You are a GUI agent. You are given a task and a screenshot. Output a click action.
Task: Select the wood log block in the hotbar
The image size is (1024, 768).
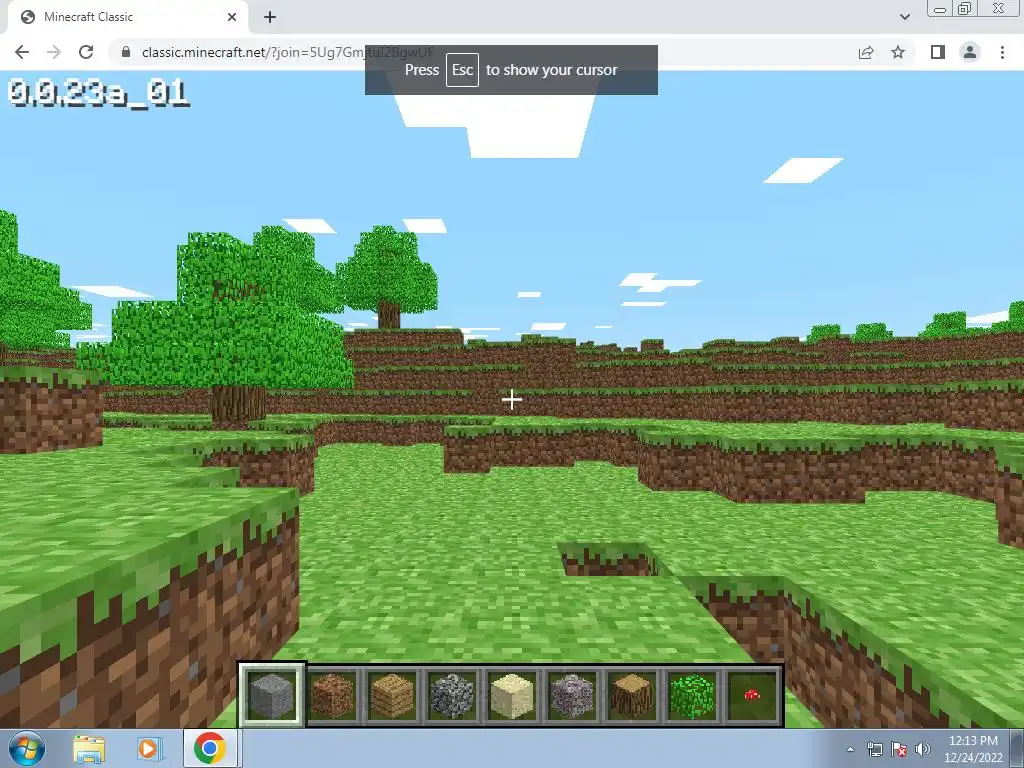pyautogui.click(x=632, y=695)
